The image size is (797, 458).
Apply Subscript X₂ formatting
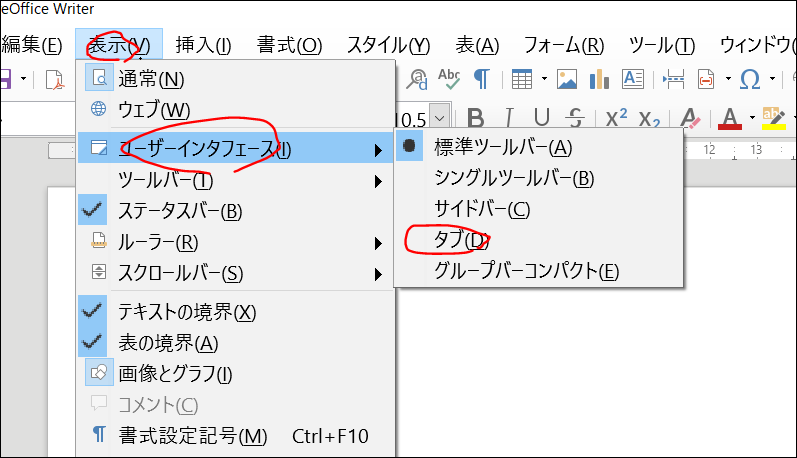pyautogui.click(x=649, y=119)
